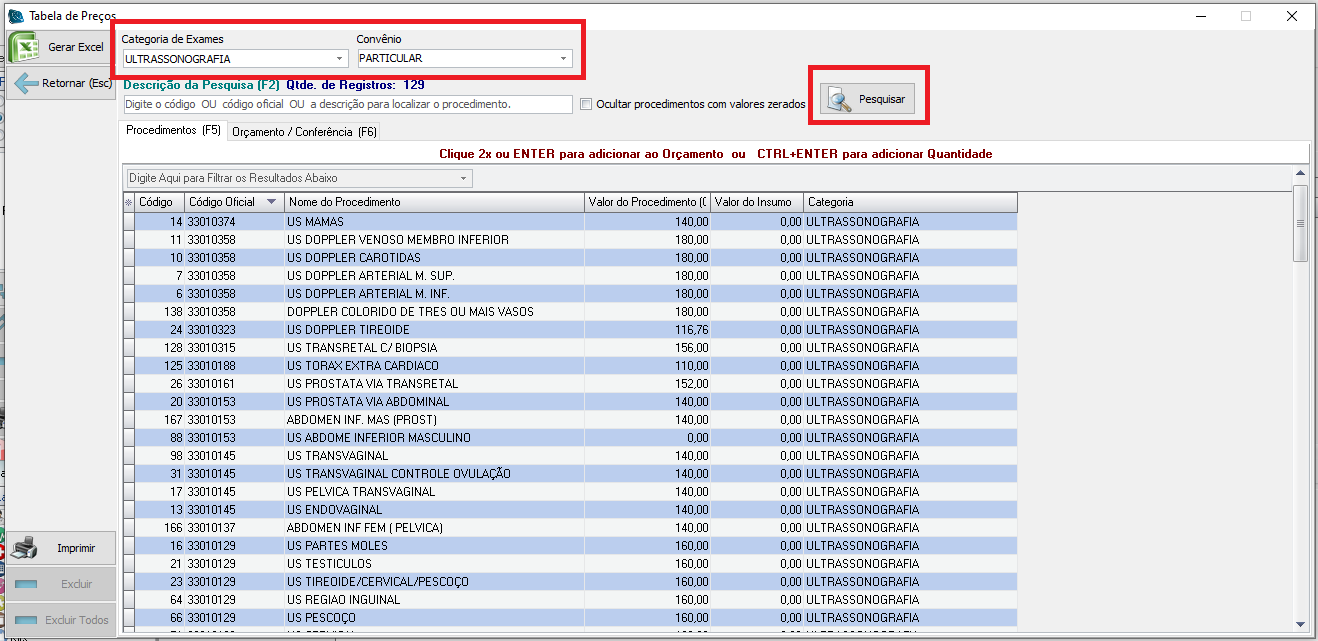Tick the row selector box for US TRANSVAGINAL
This screenshot has height=641, width=1318.
coord(128,456)
